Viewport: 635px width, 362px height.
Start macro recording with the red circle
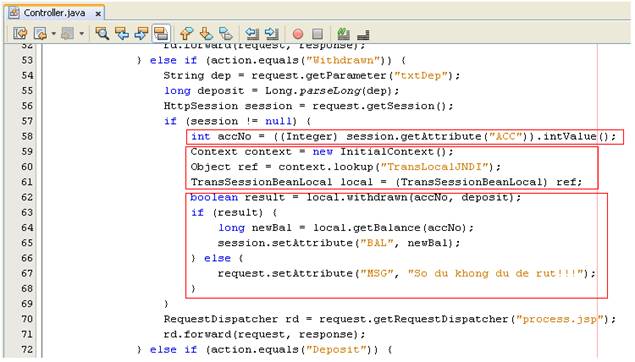(x=298, y=34)
